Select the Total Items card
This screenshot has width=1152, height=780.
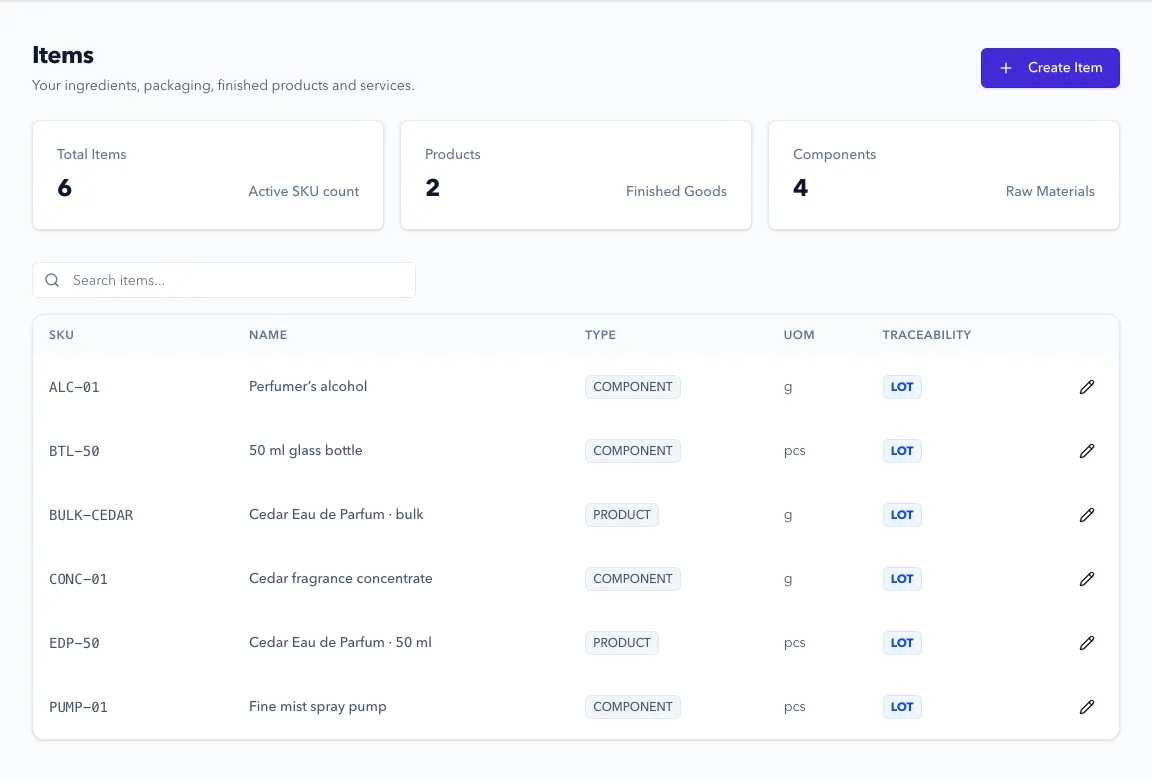pos(208,175)
